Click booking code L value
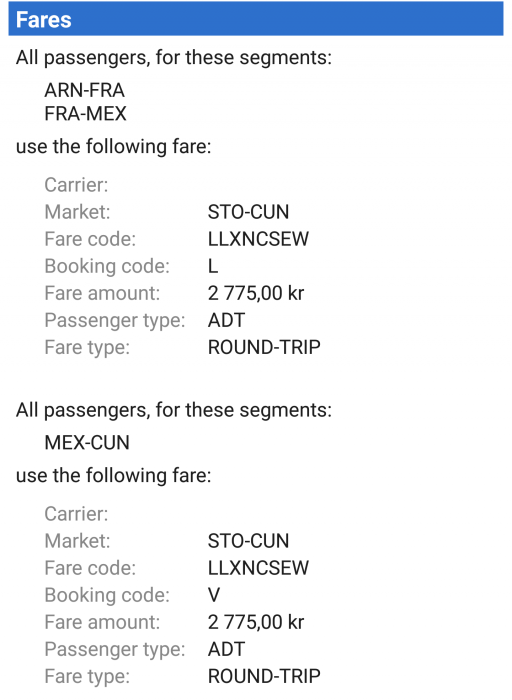Screen dimensions: 512x700 click(213, 266)
